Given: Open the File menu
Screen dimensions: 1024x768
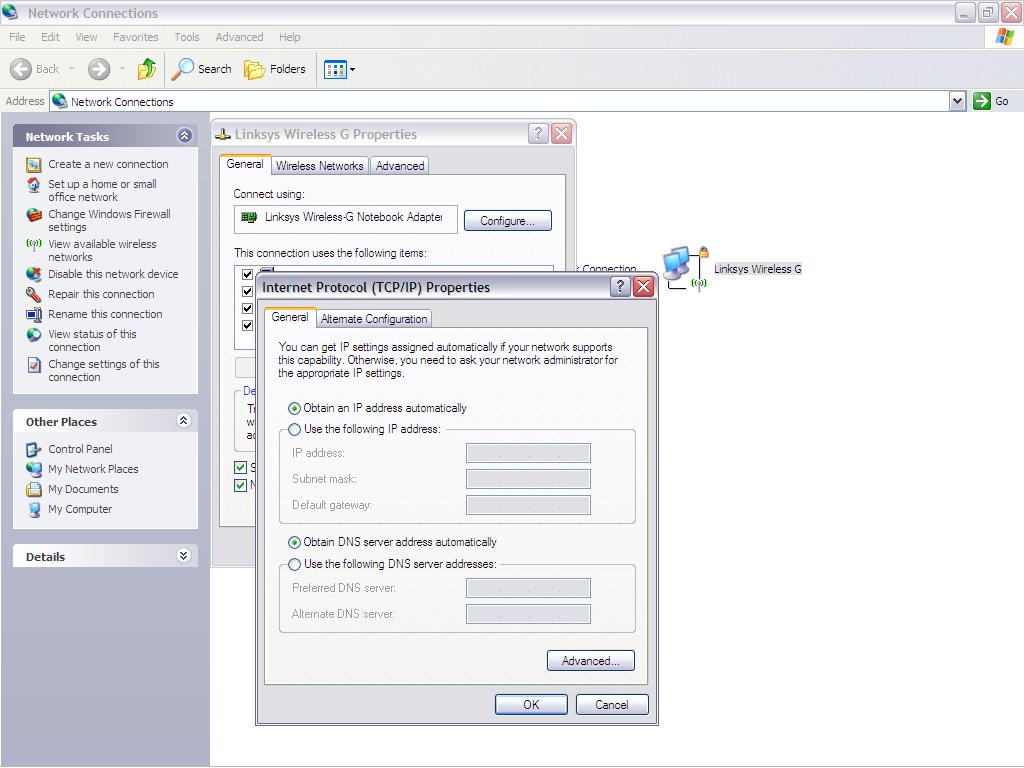Looking at the screenshot, I should [x=18, y=37].
